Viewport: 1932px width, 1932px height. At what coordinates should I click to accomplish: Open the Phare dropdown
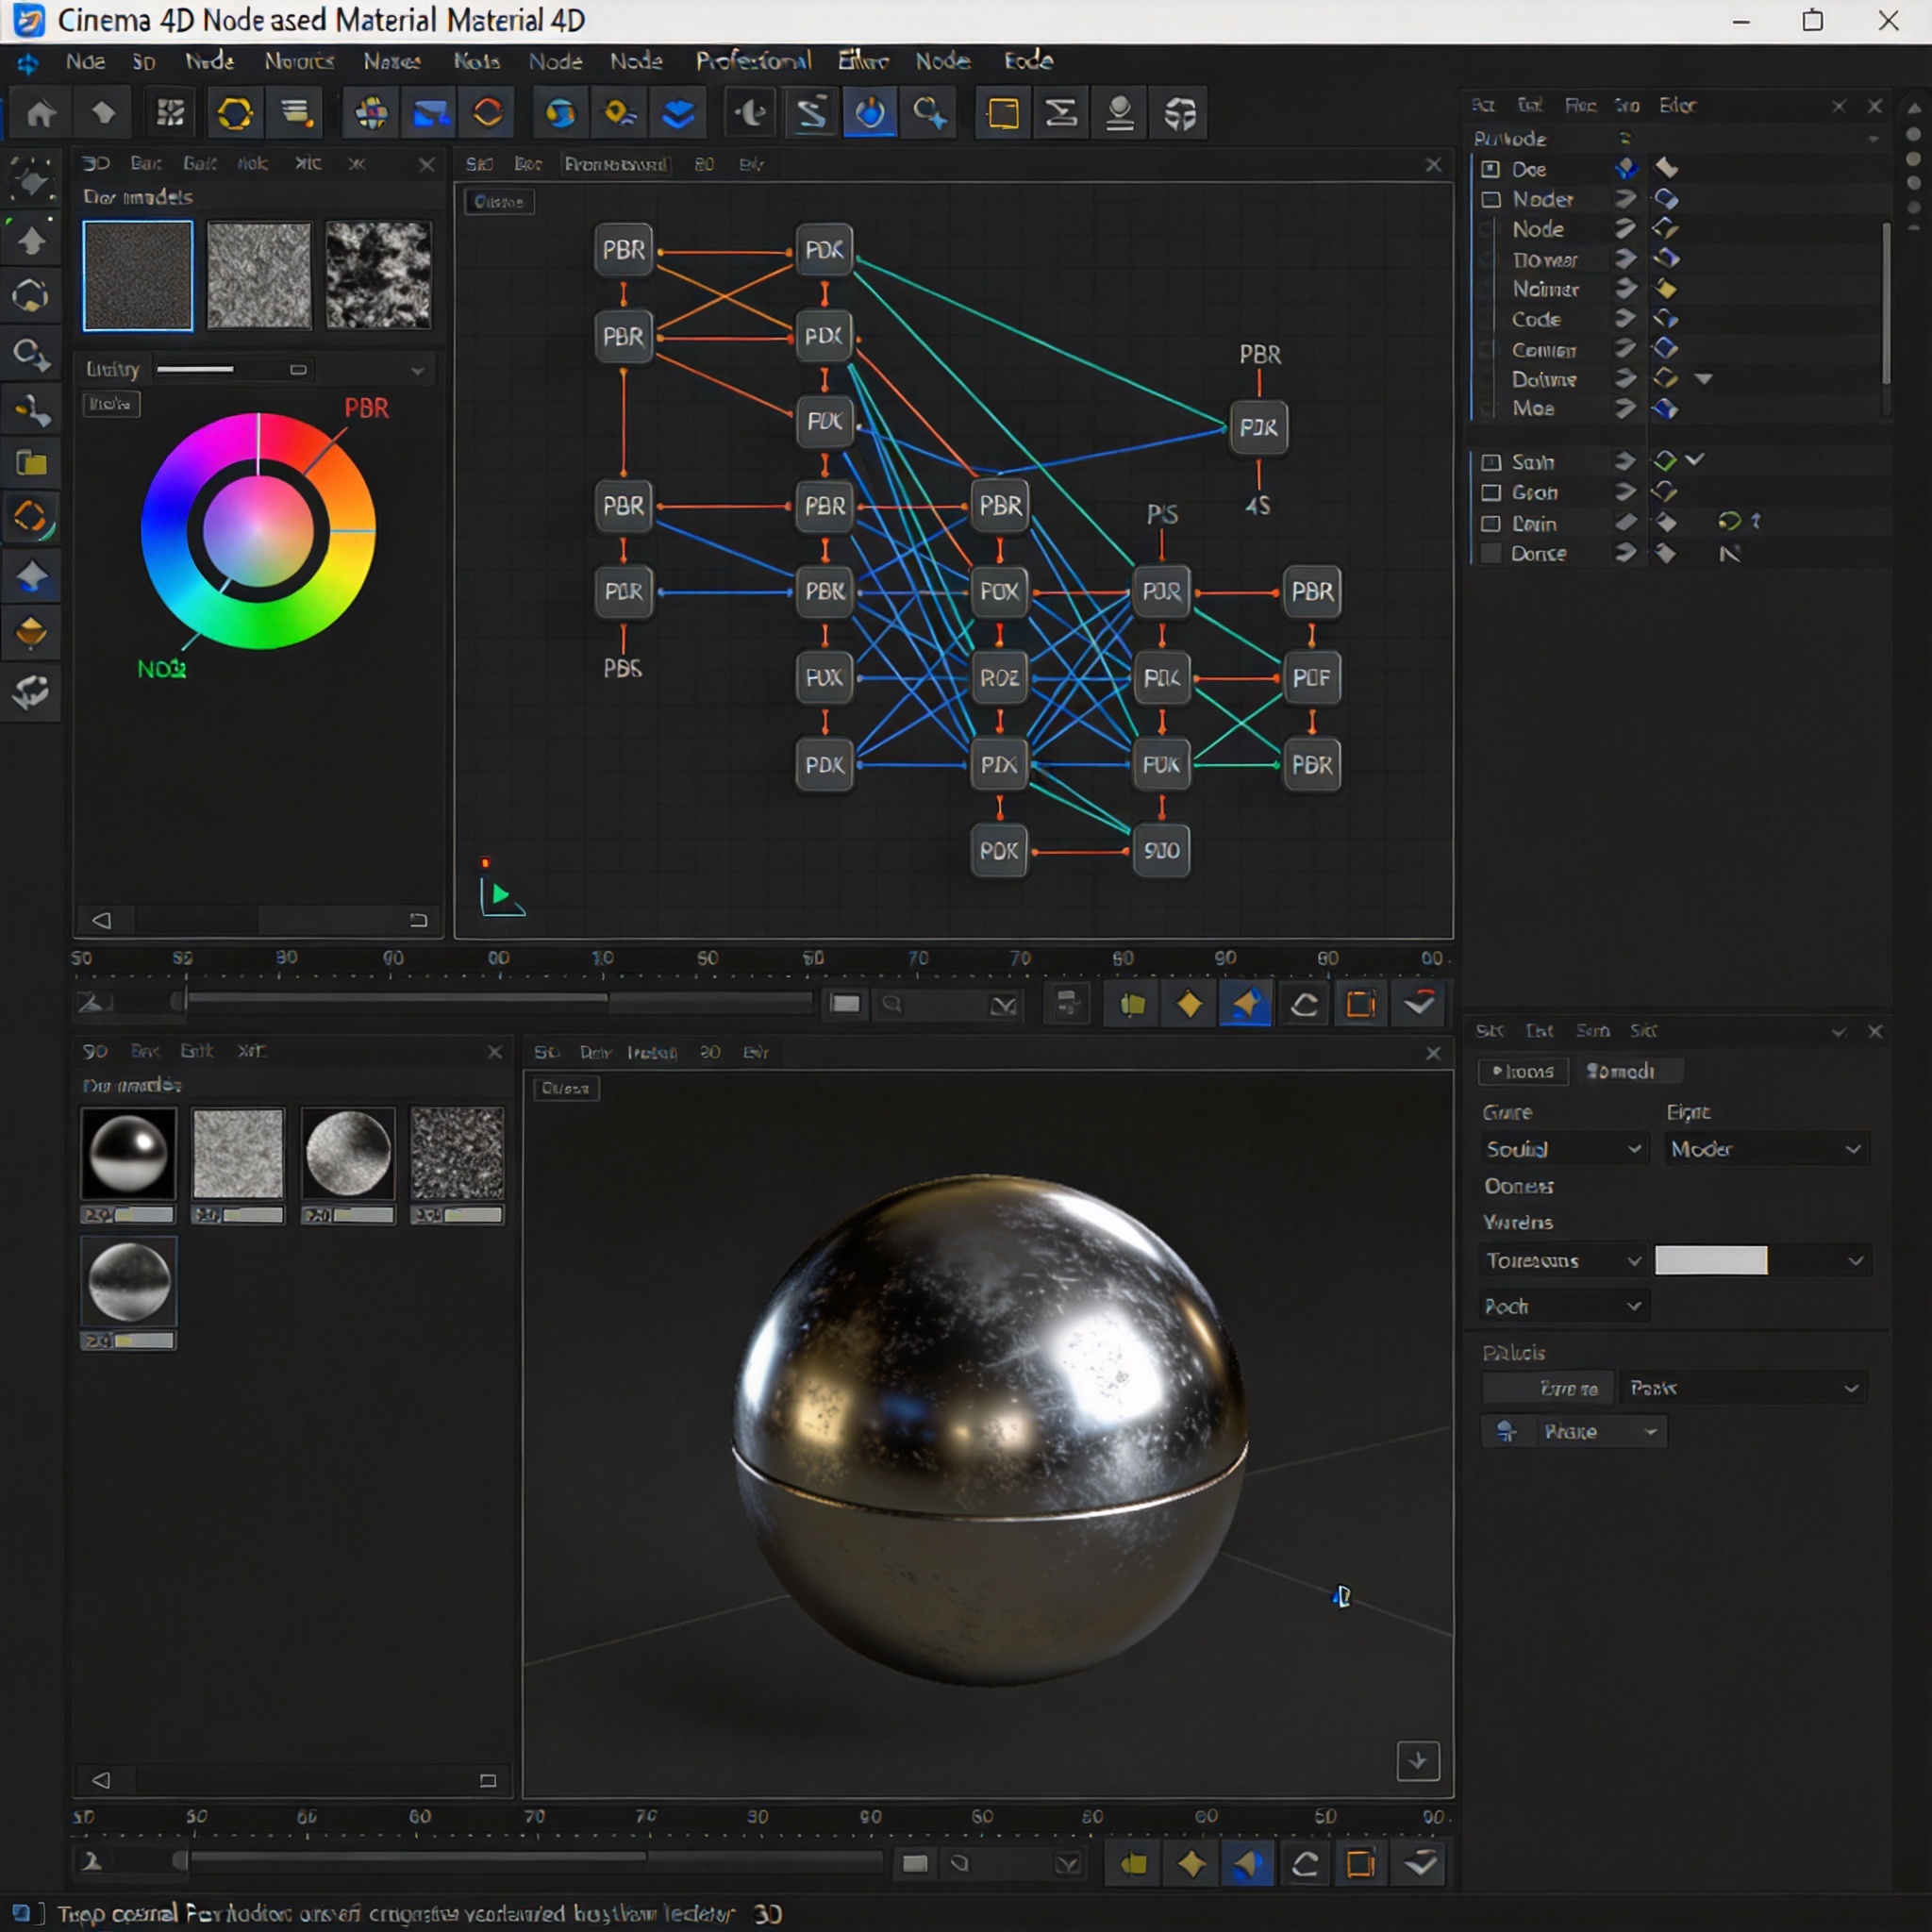1574,1432
